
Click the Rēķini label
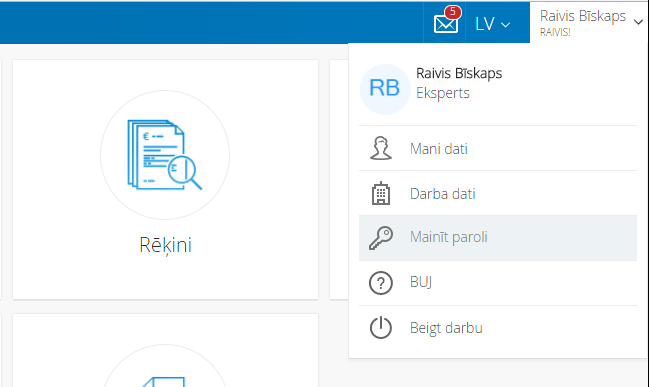166,245
